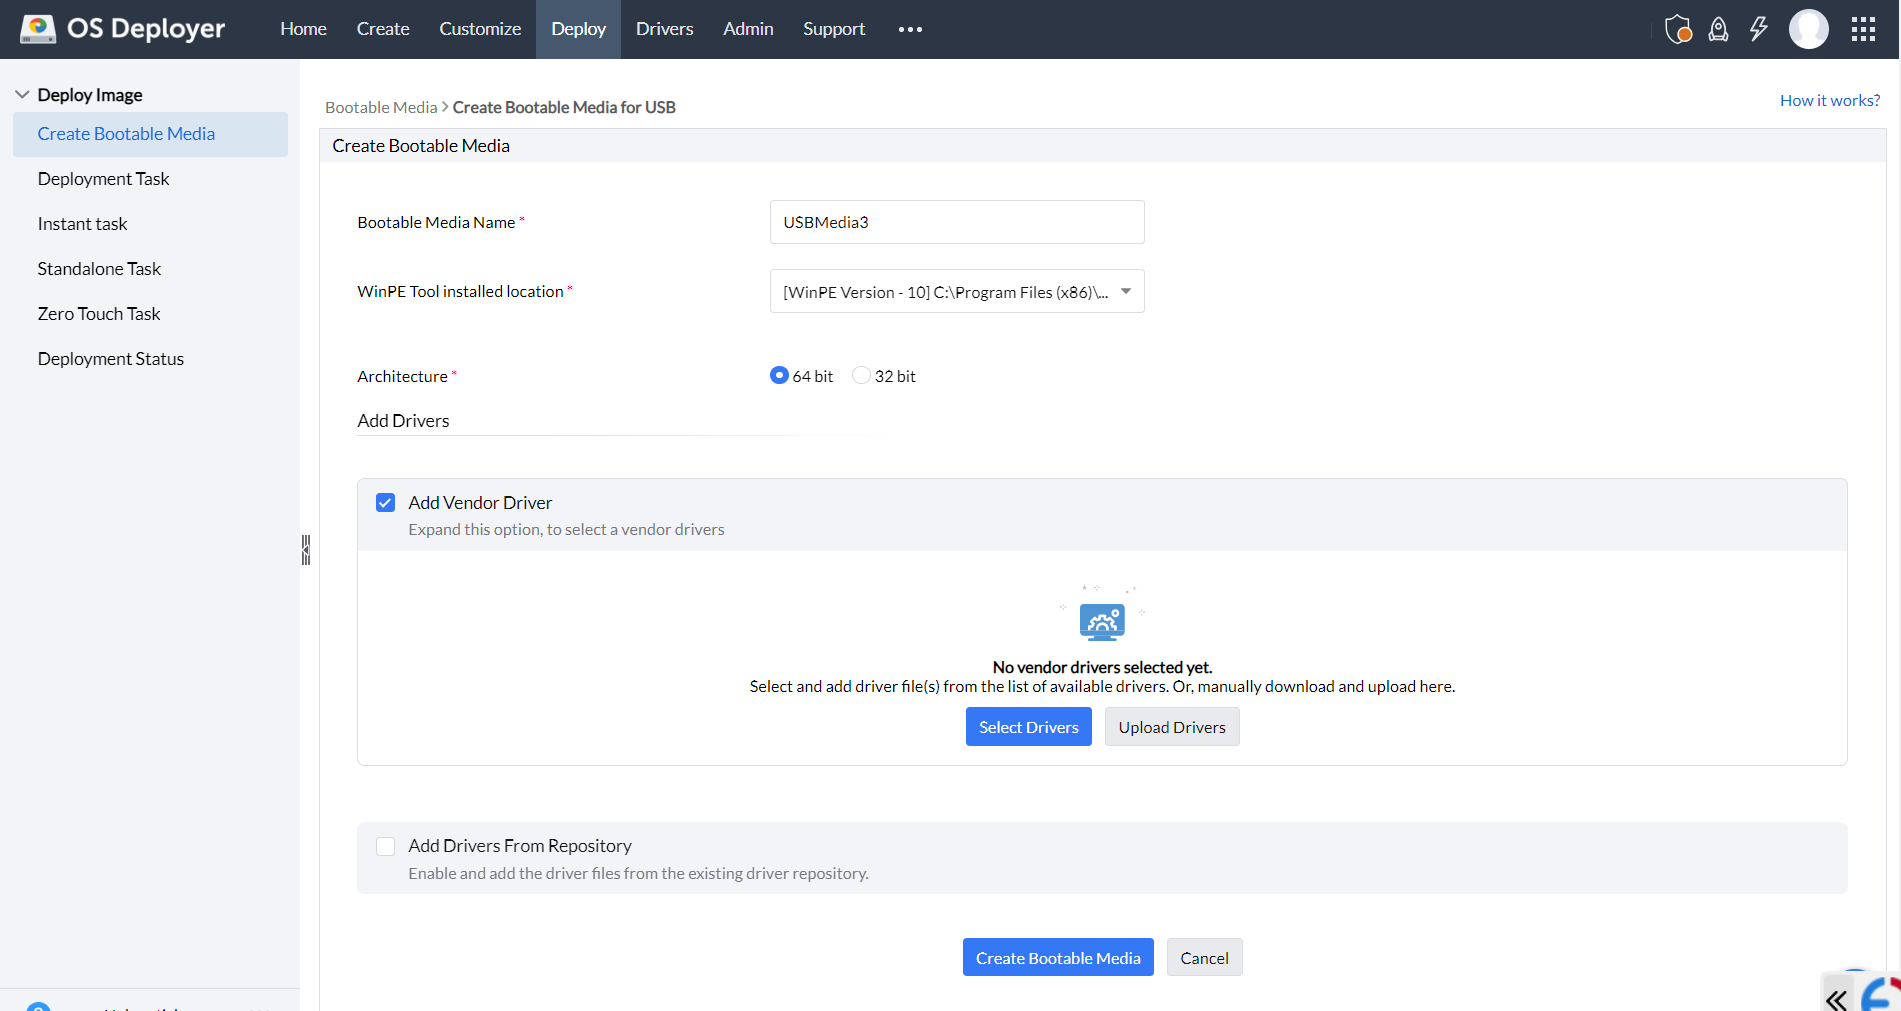
Task: Click the shield icon with orange badge
Action: (x=1677, y=29)
